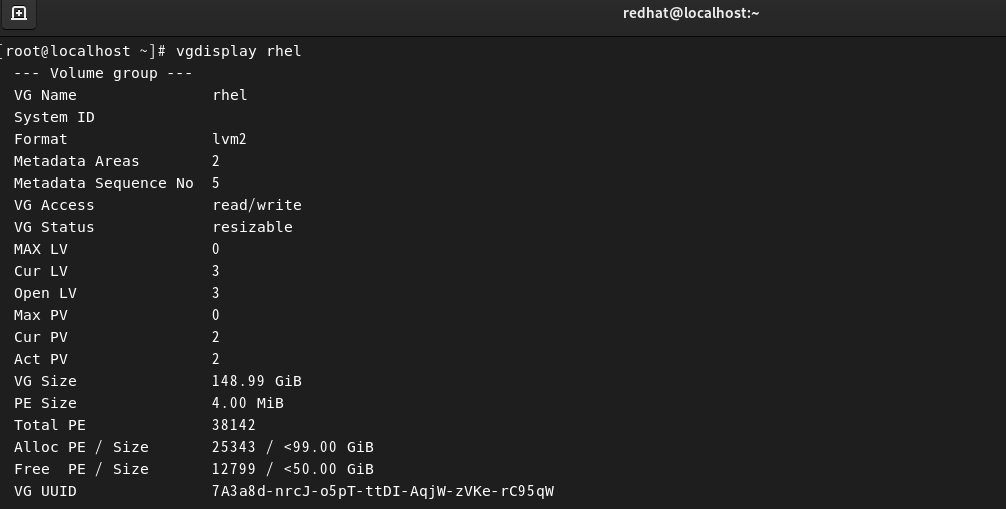The height and width of the screenshot is (509, 1006).
Task: Click the System ID label
Action: point(54,117)
